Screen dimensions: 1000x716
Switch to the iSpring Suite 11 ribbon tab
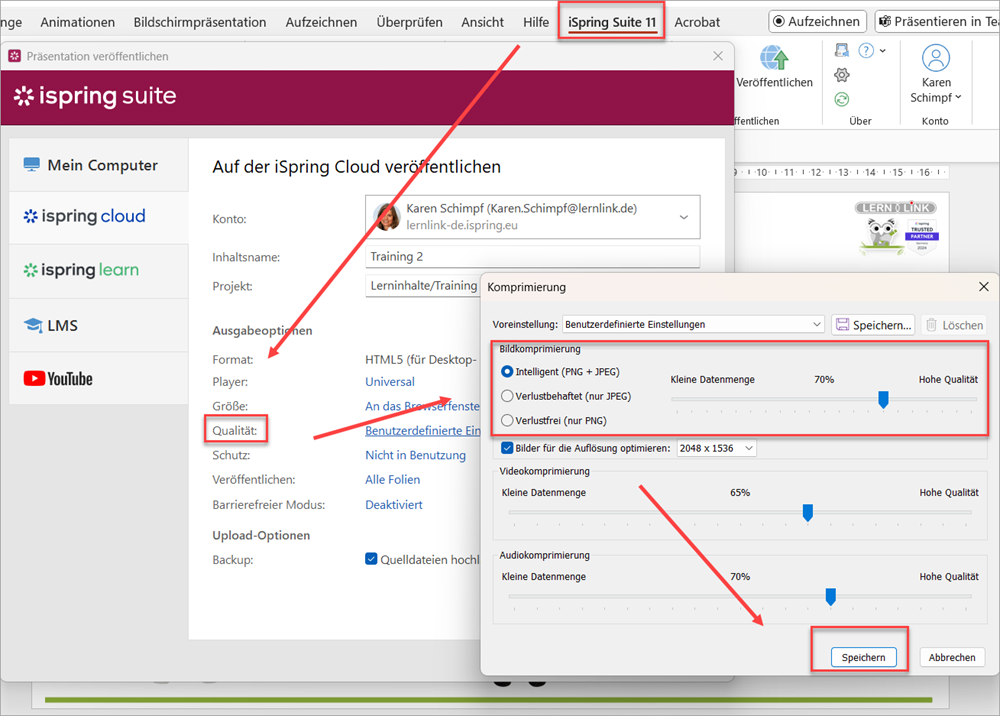click(611, 21)
